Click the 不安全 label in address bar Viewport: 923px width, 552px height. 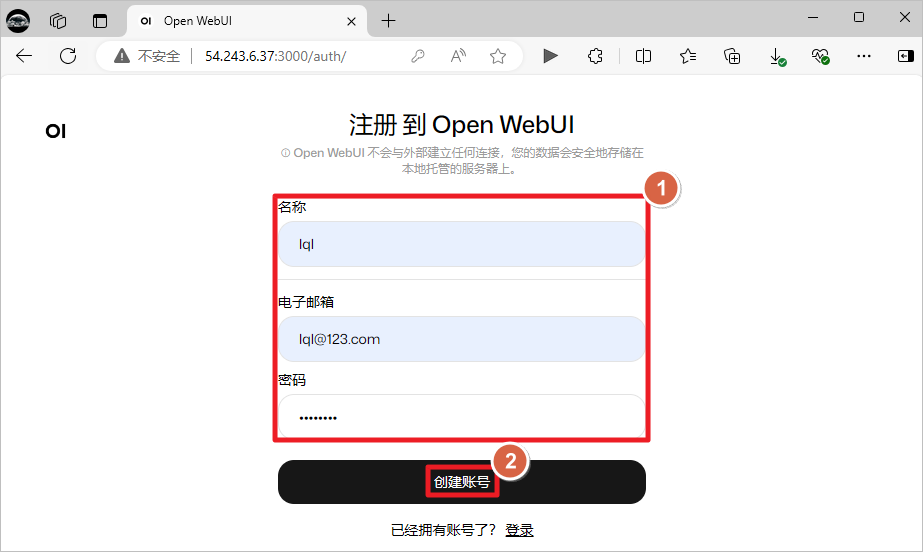[x=159, y=56]
